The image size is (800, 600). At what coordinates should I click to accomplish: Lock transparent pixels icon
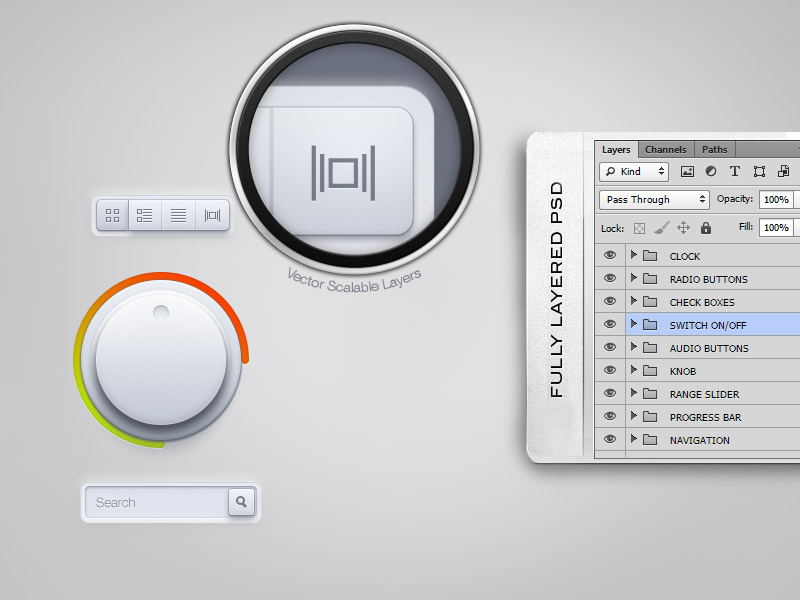(x=639, y=228)
